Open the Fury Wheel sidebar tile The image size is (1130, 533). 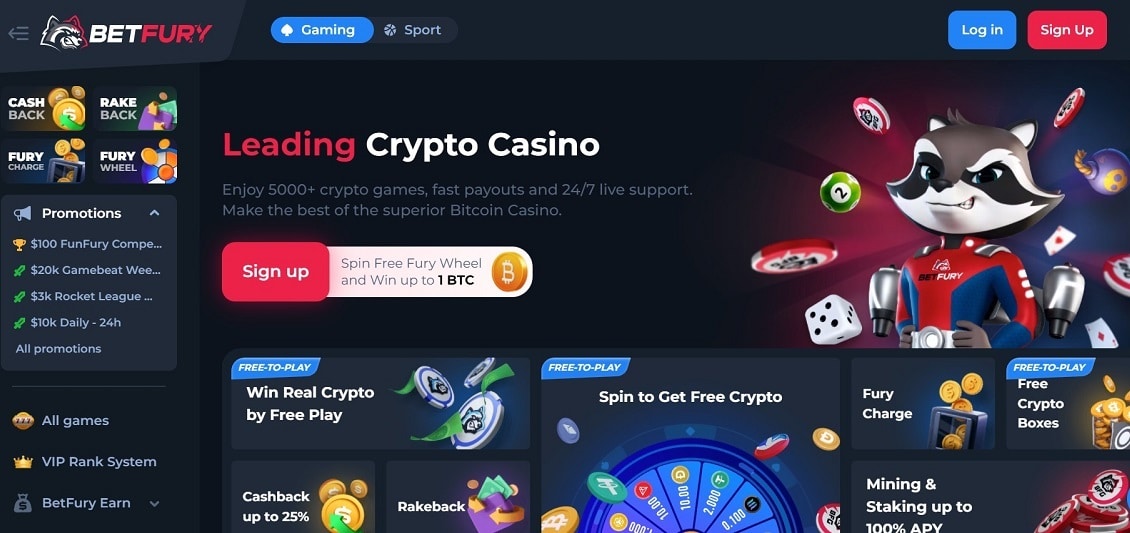click(x=135, y=161)
